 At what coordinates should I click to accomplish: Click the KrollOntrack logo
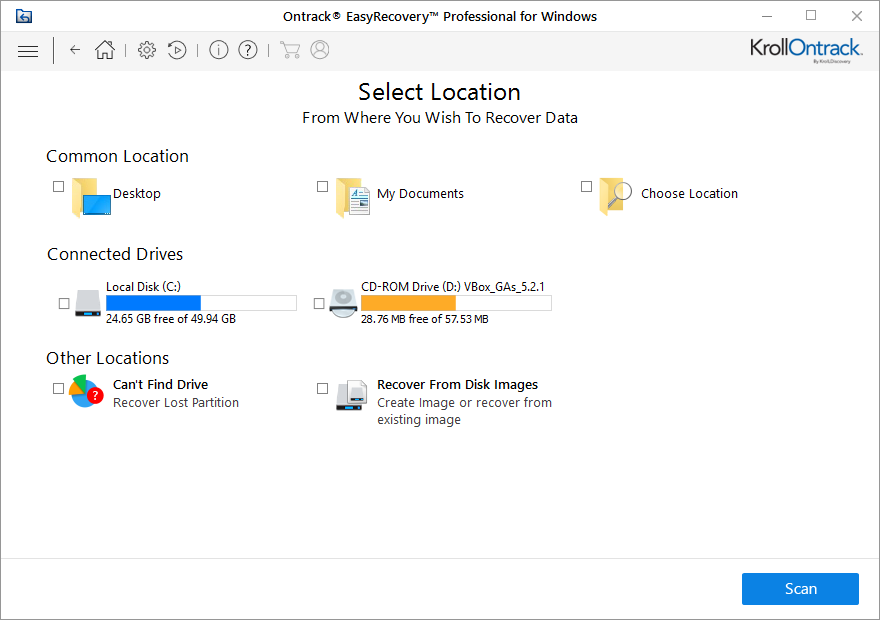[x=806, y=50]
